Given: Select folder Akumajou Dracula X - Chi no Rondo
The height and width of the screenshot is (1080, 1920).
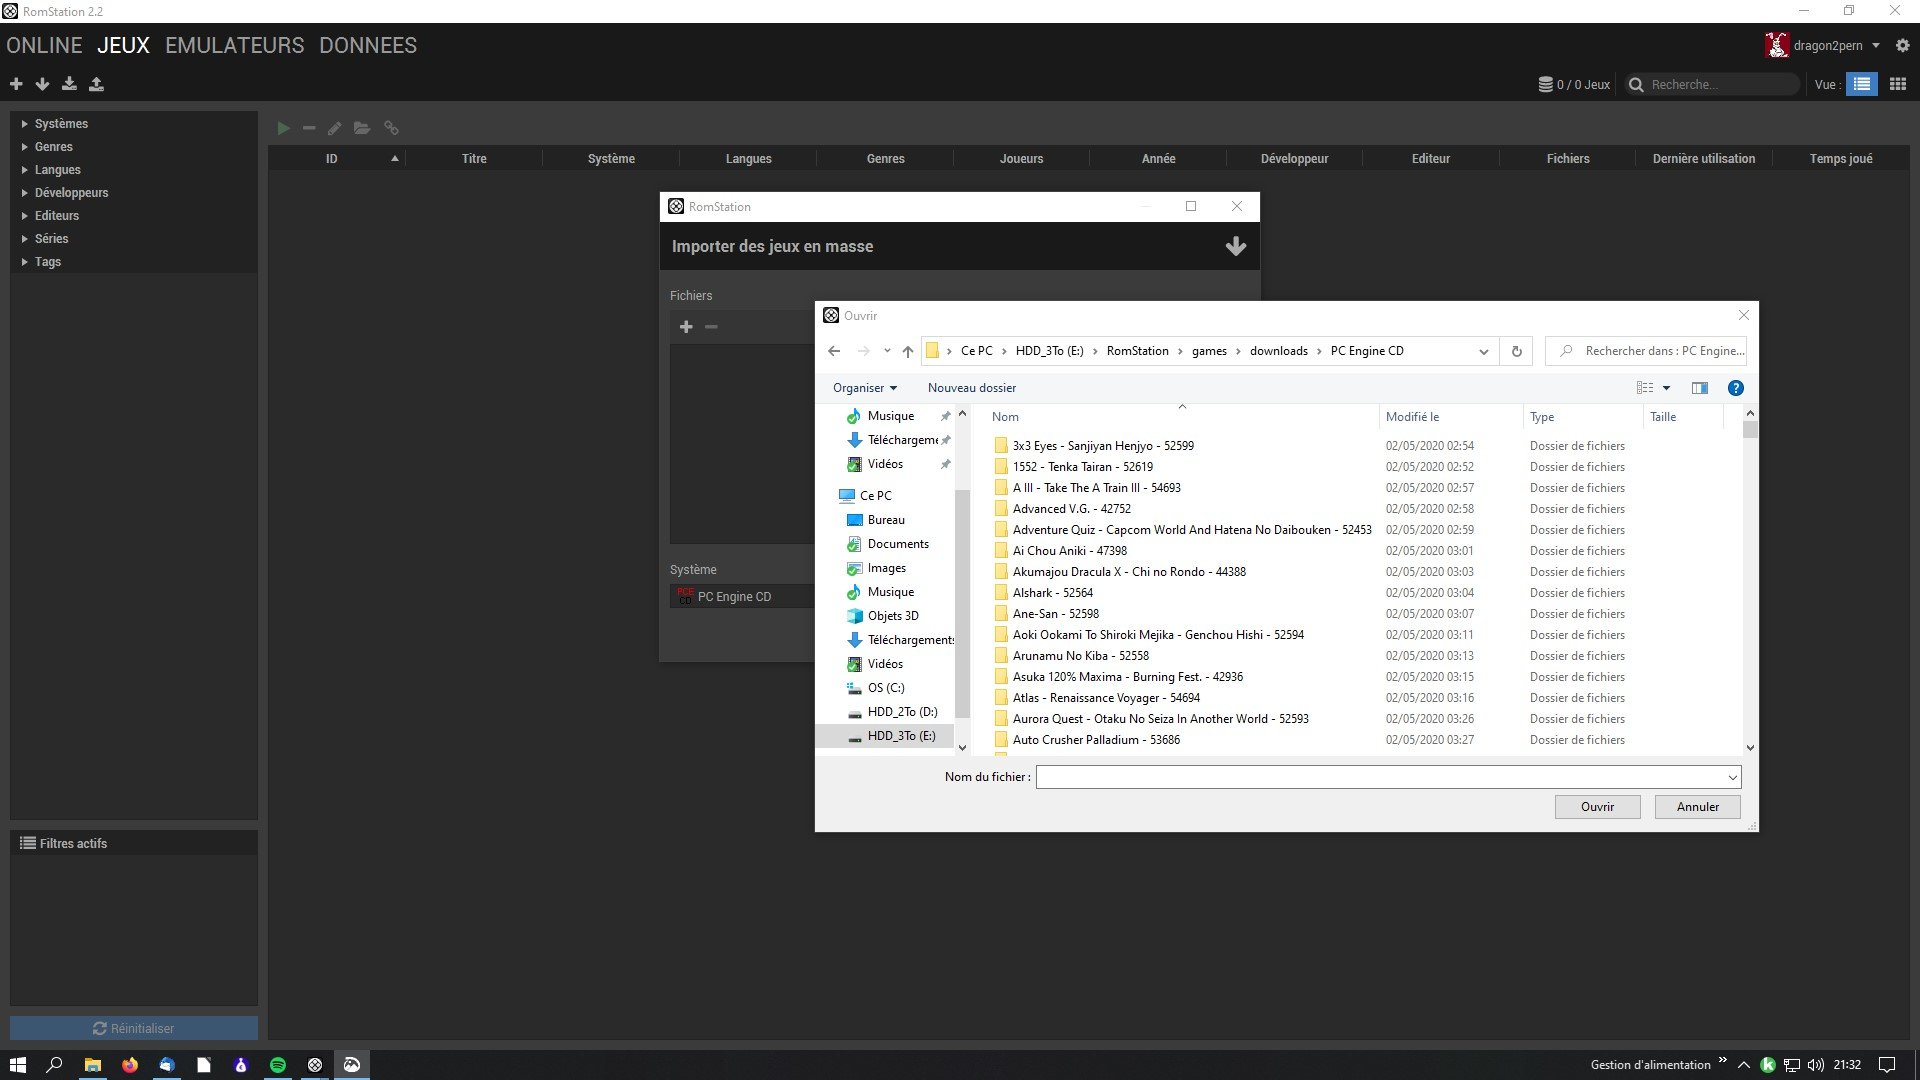Looking at the screenshot, I should 1129,572.
